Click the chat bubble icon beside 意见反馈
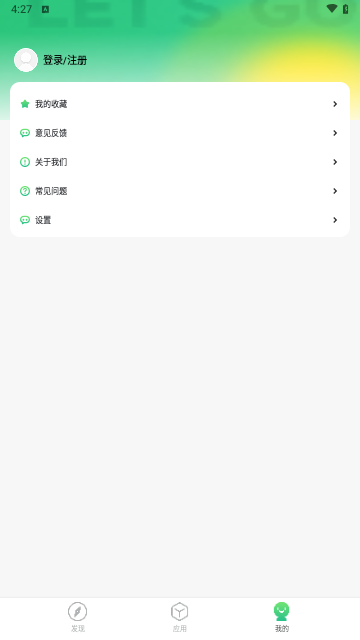Image resolution: width=360 pixels, height=640 pixels. coord(25,133)
